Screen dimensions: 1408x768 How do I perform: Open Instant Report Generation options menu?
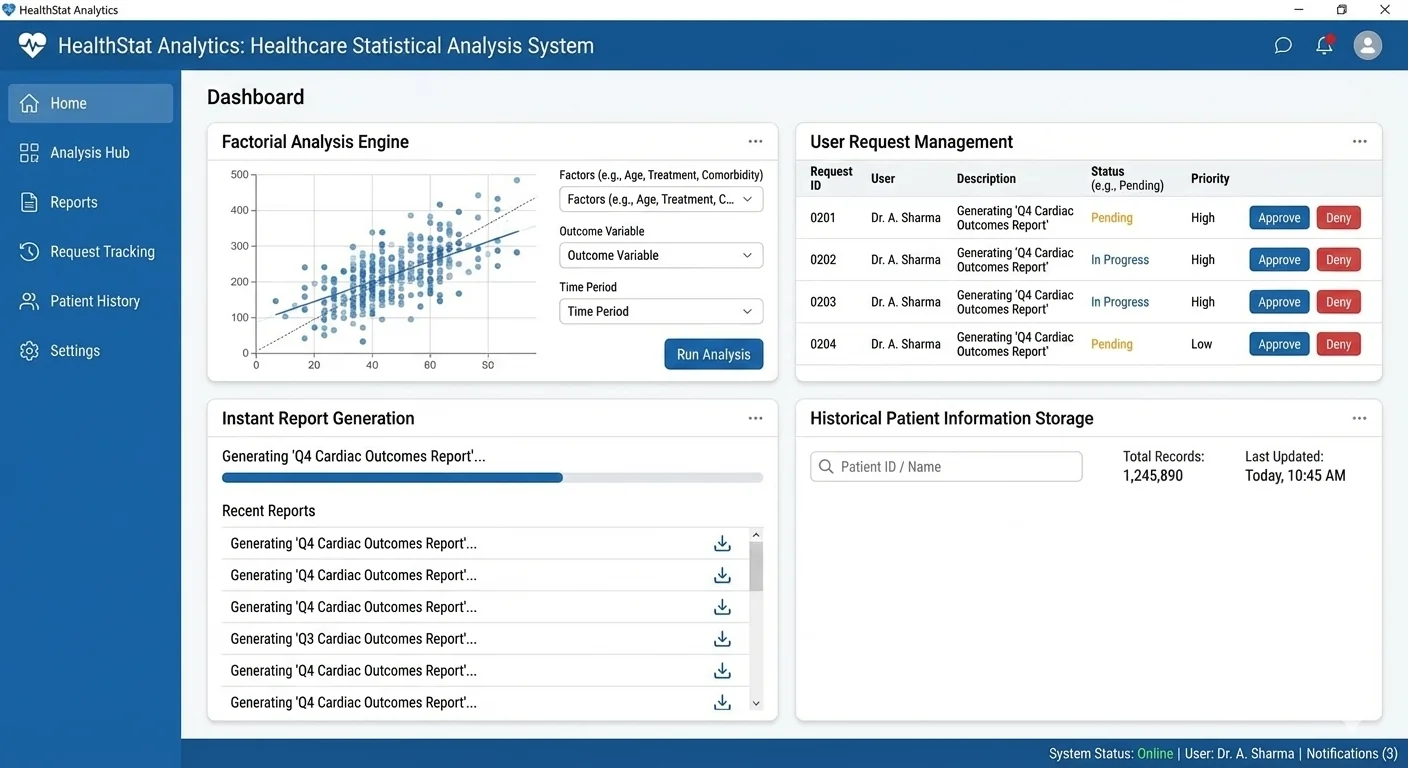click(x=755, y=418)
